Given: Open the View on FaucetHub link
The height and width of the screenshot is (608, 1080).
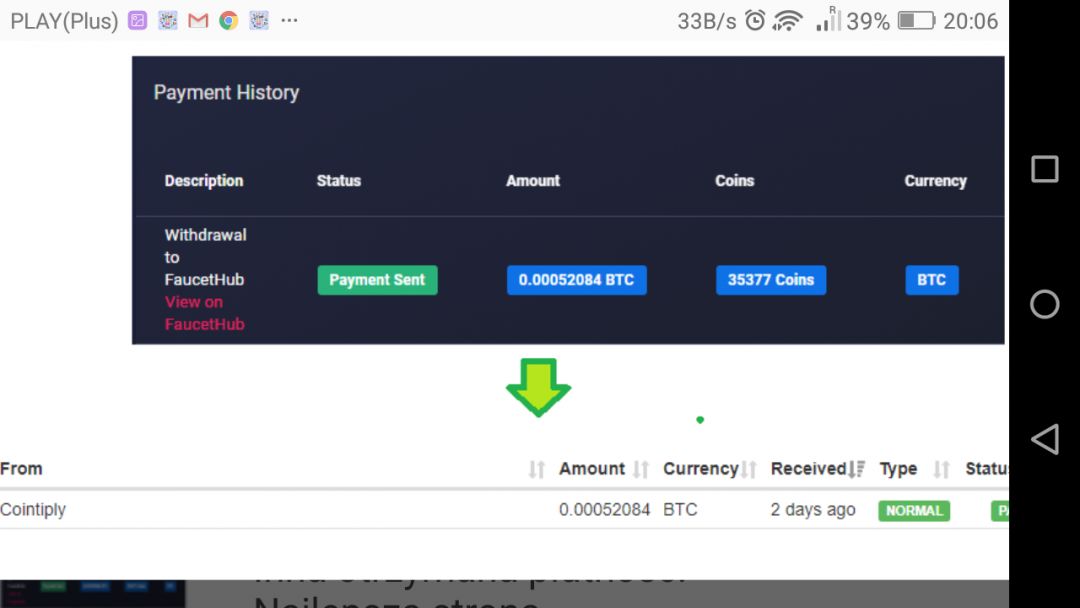Looking at the screenshot, I should click(x=204, y=313).
